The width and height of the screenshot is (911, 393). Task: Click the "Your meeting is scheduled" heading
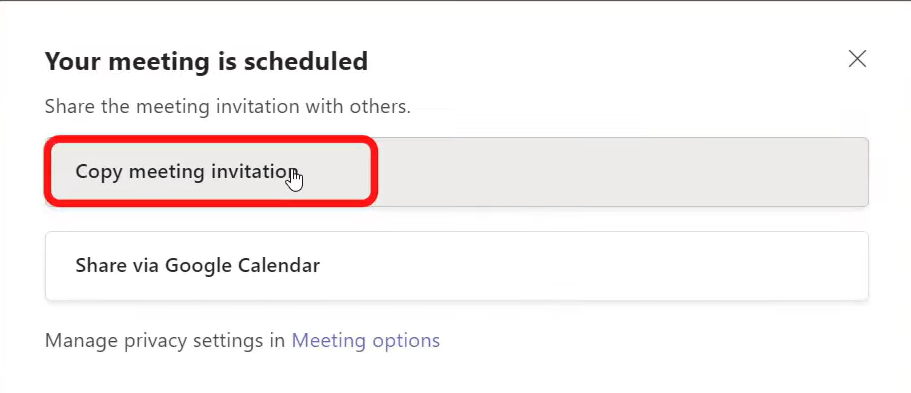tap(206, 61)
